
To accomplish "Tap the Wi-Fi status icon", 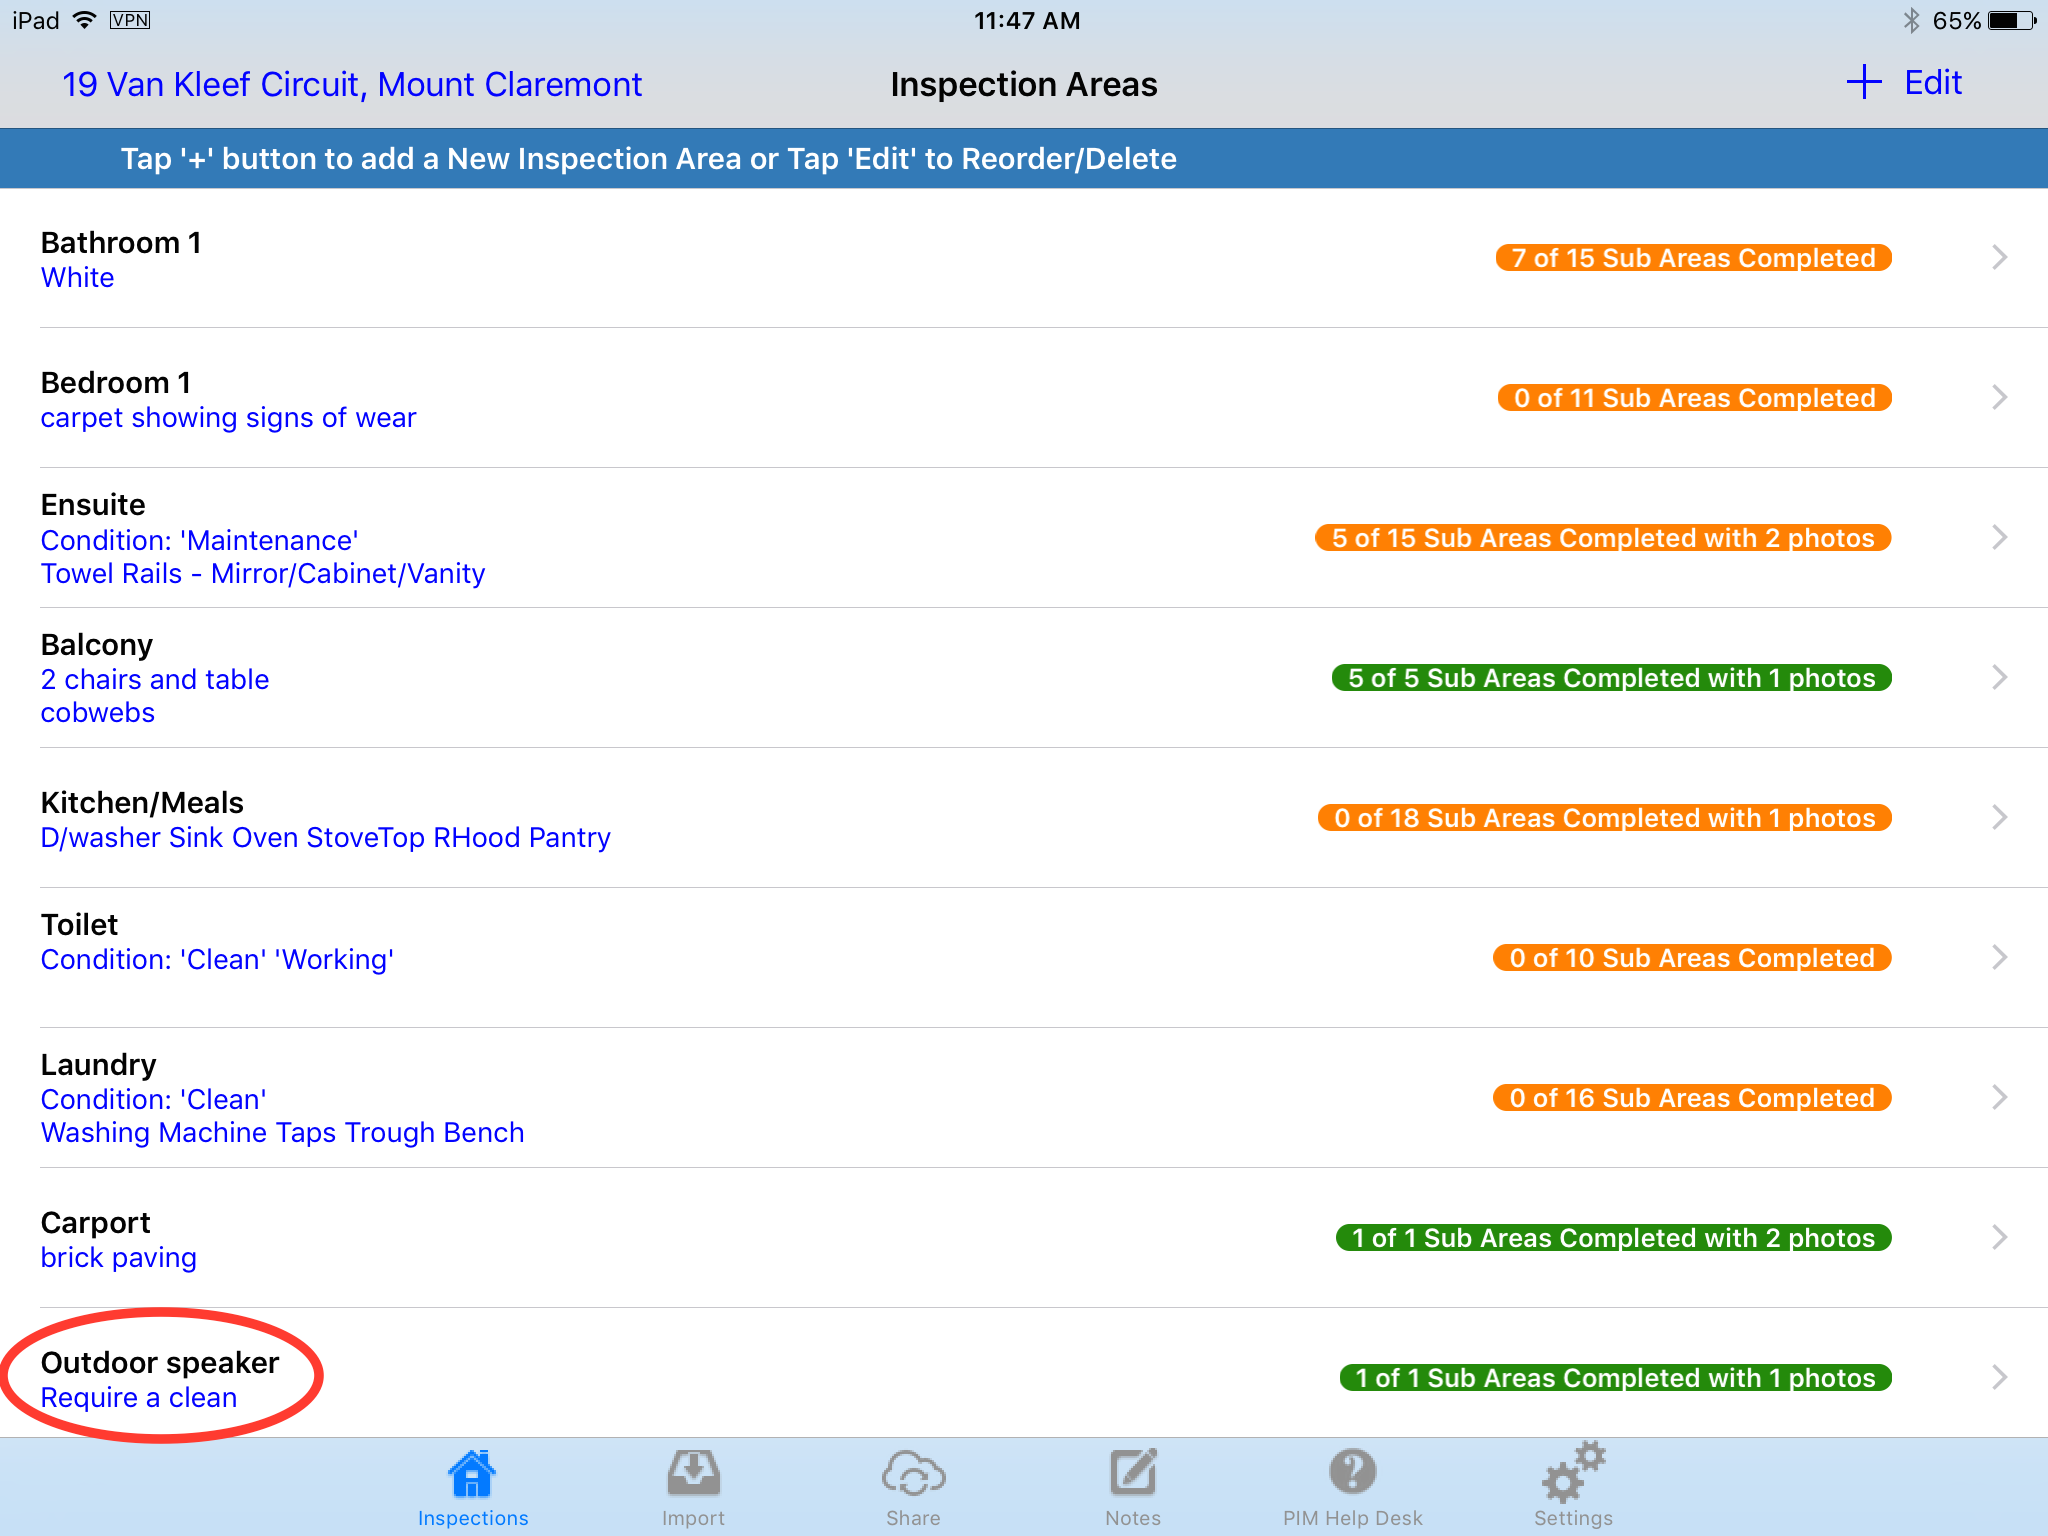I will [85, 21].
